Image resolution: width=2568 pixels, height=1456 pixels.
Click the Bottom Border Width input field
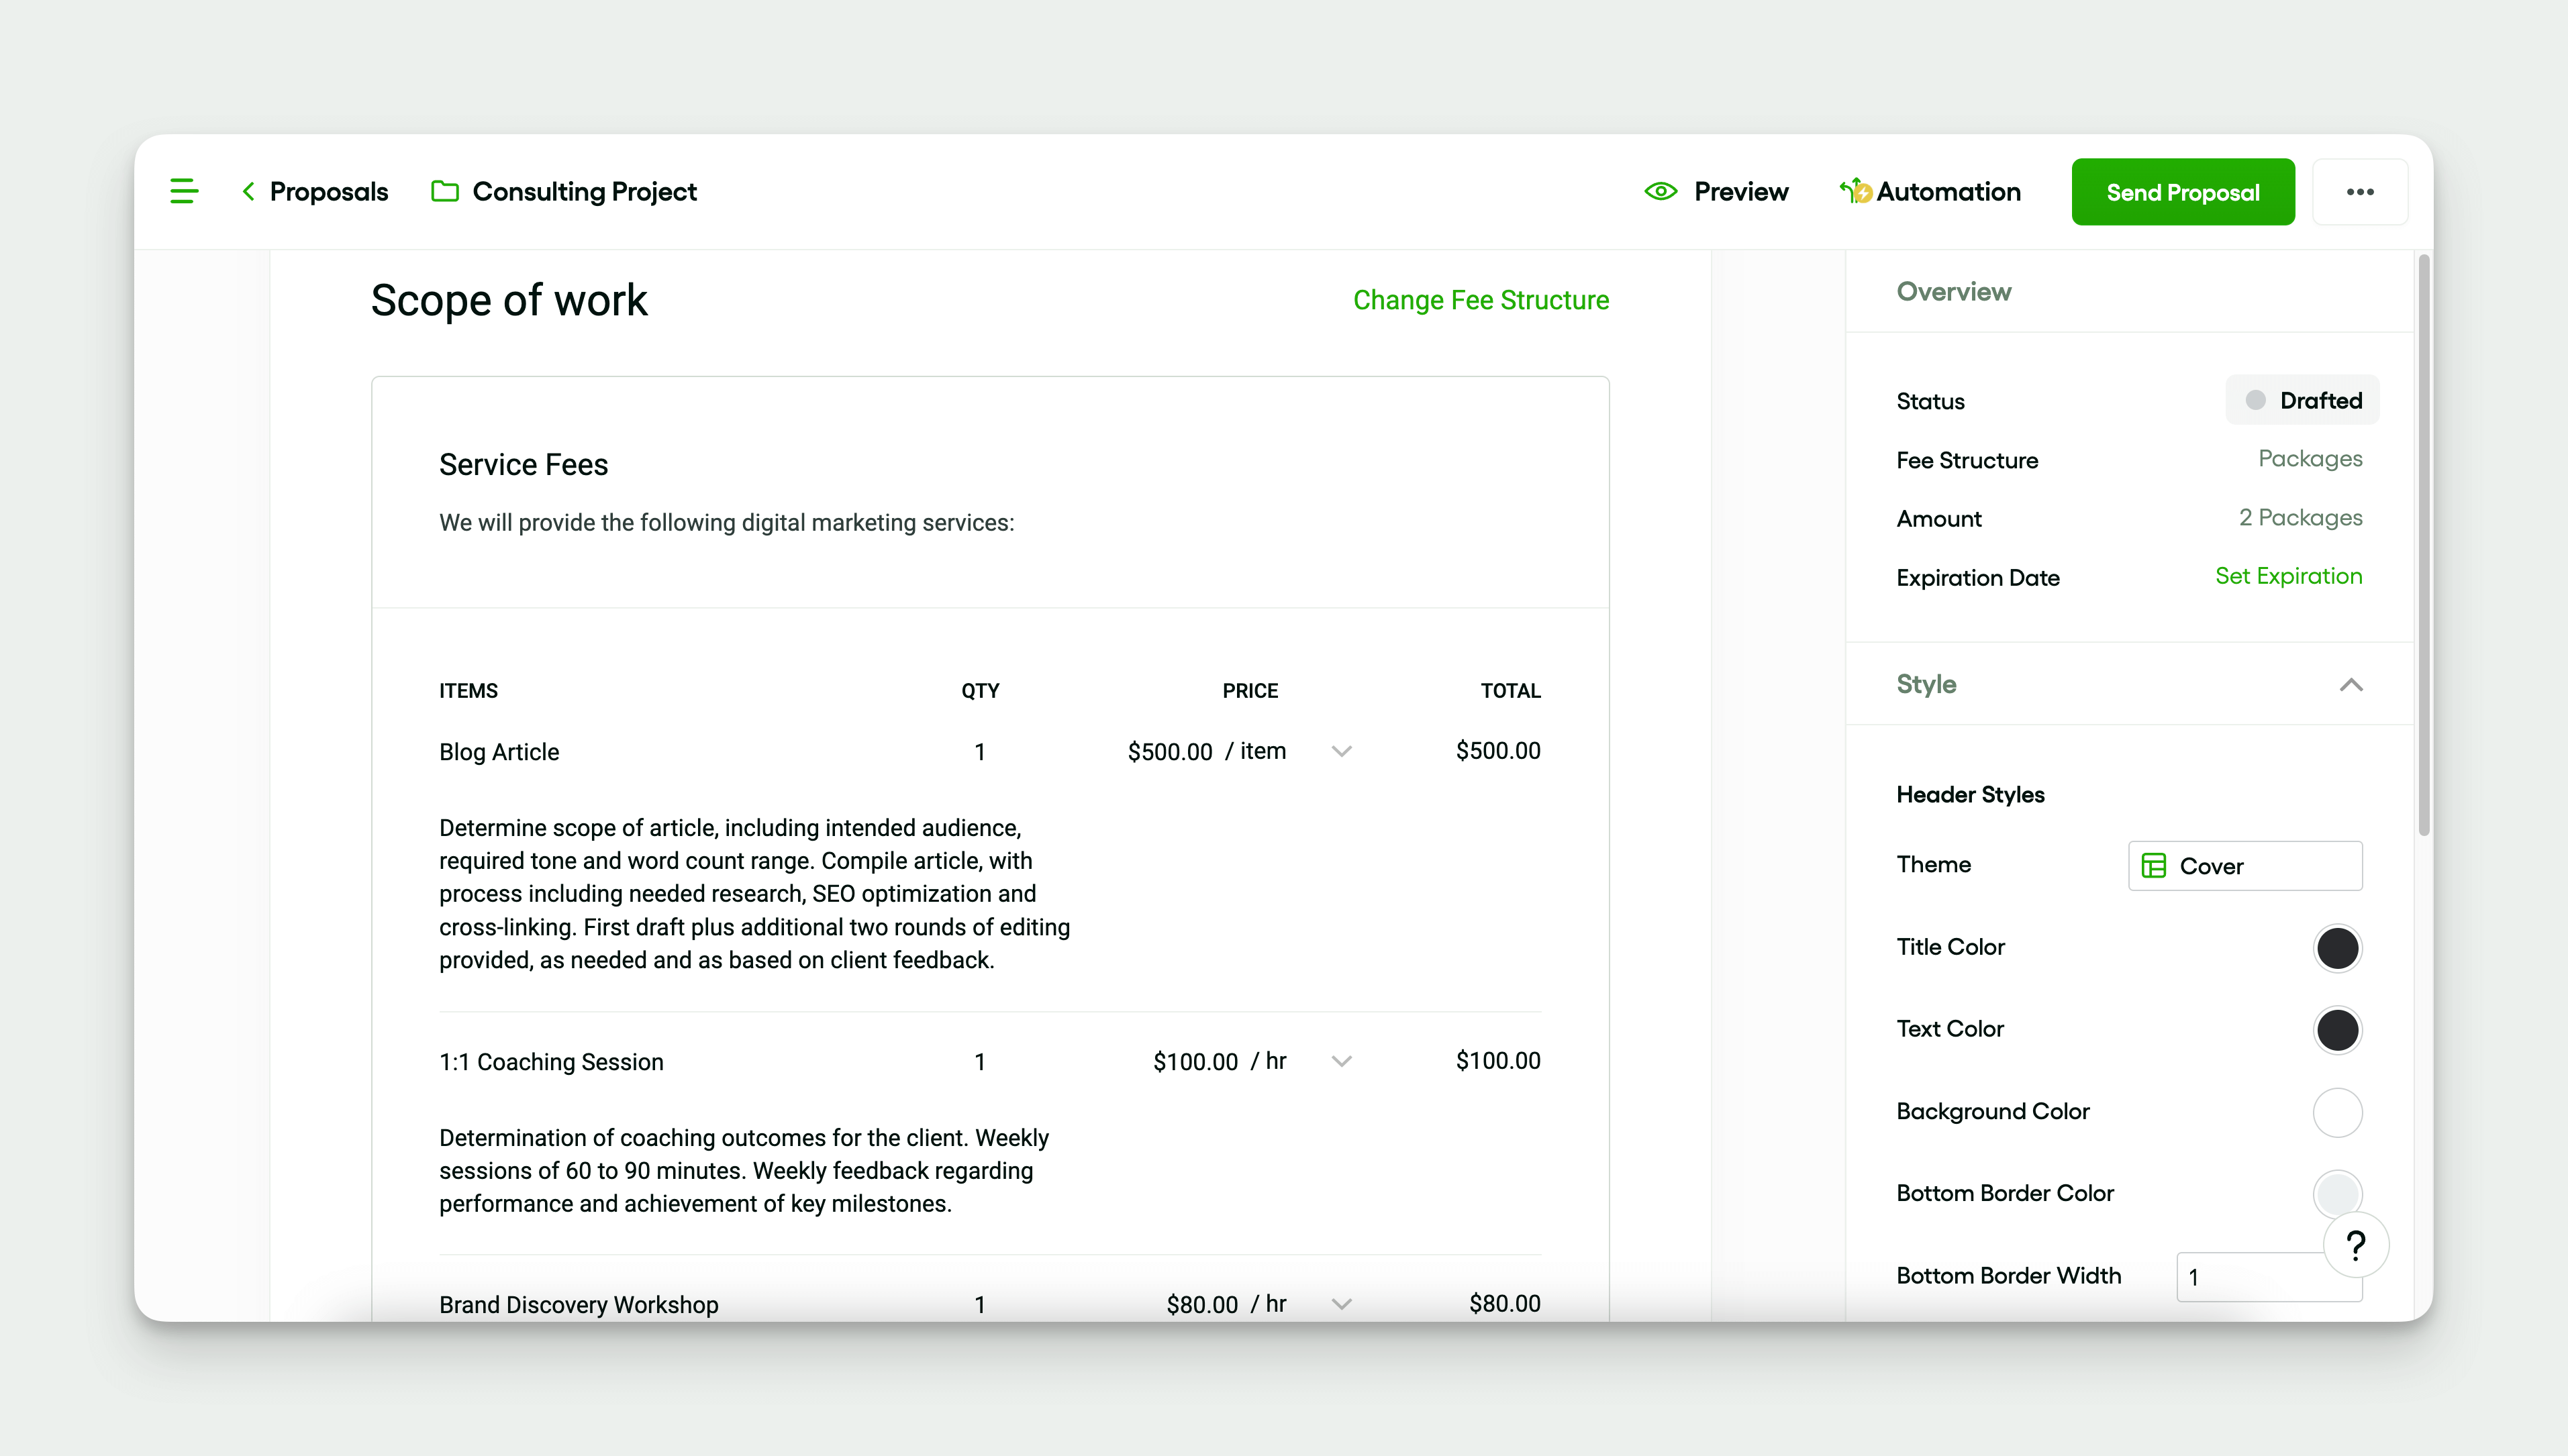tap(2269, 1277)
